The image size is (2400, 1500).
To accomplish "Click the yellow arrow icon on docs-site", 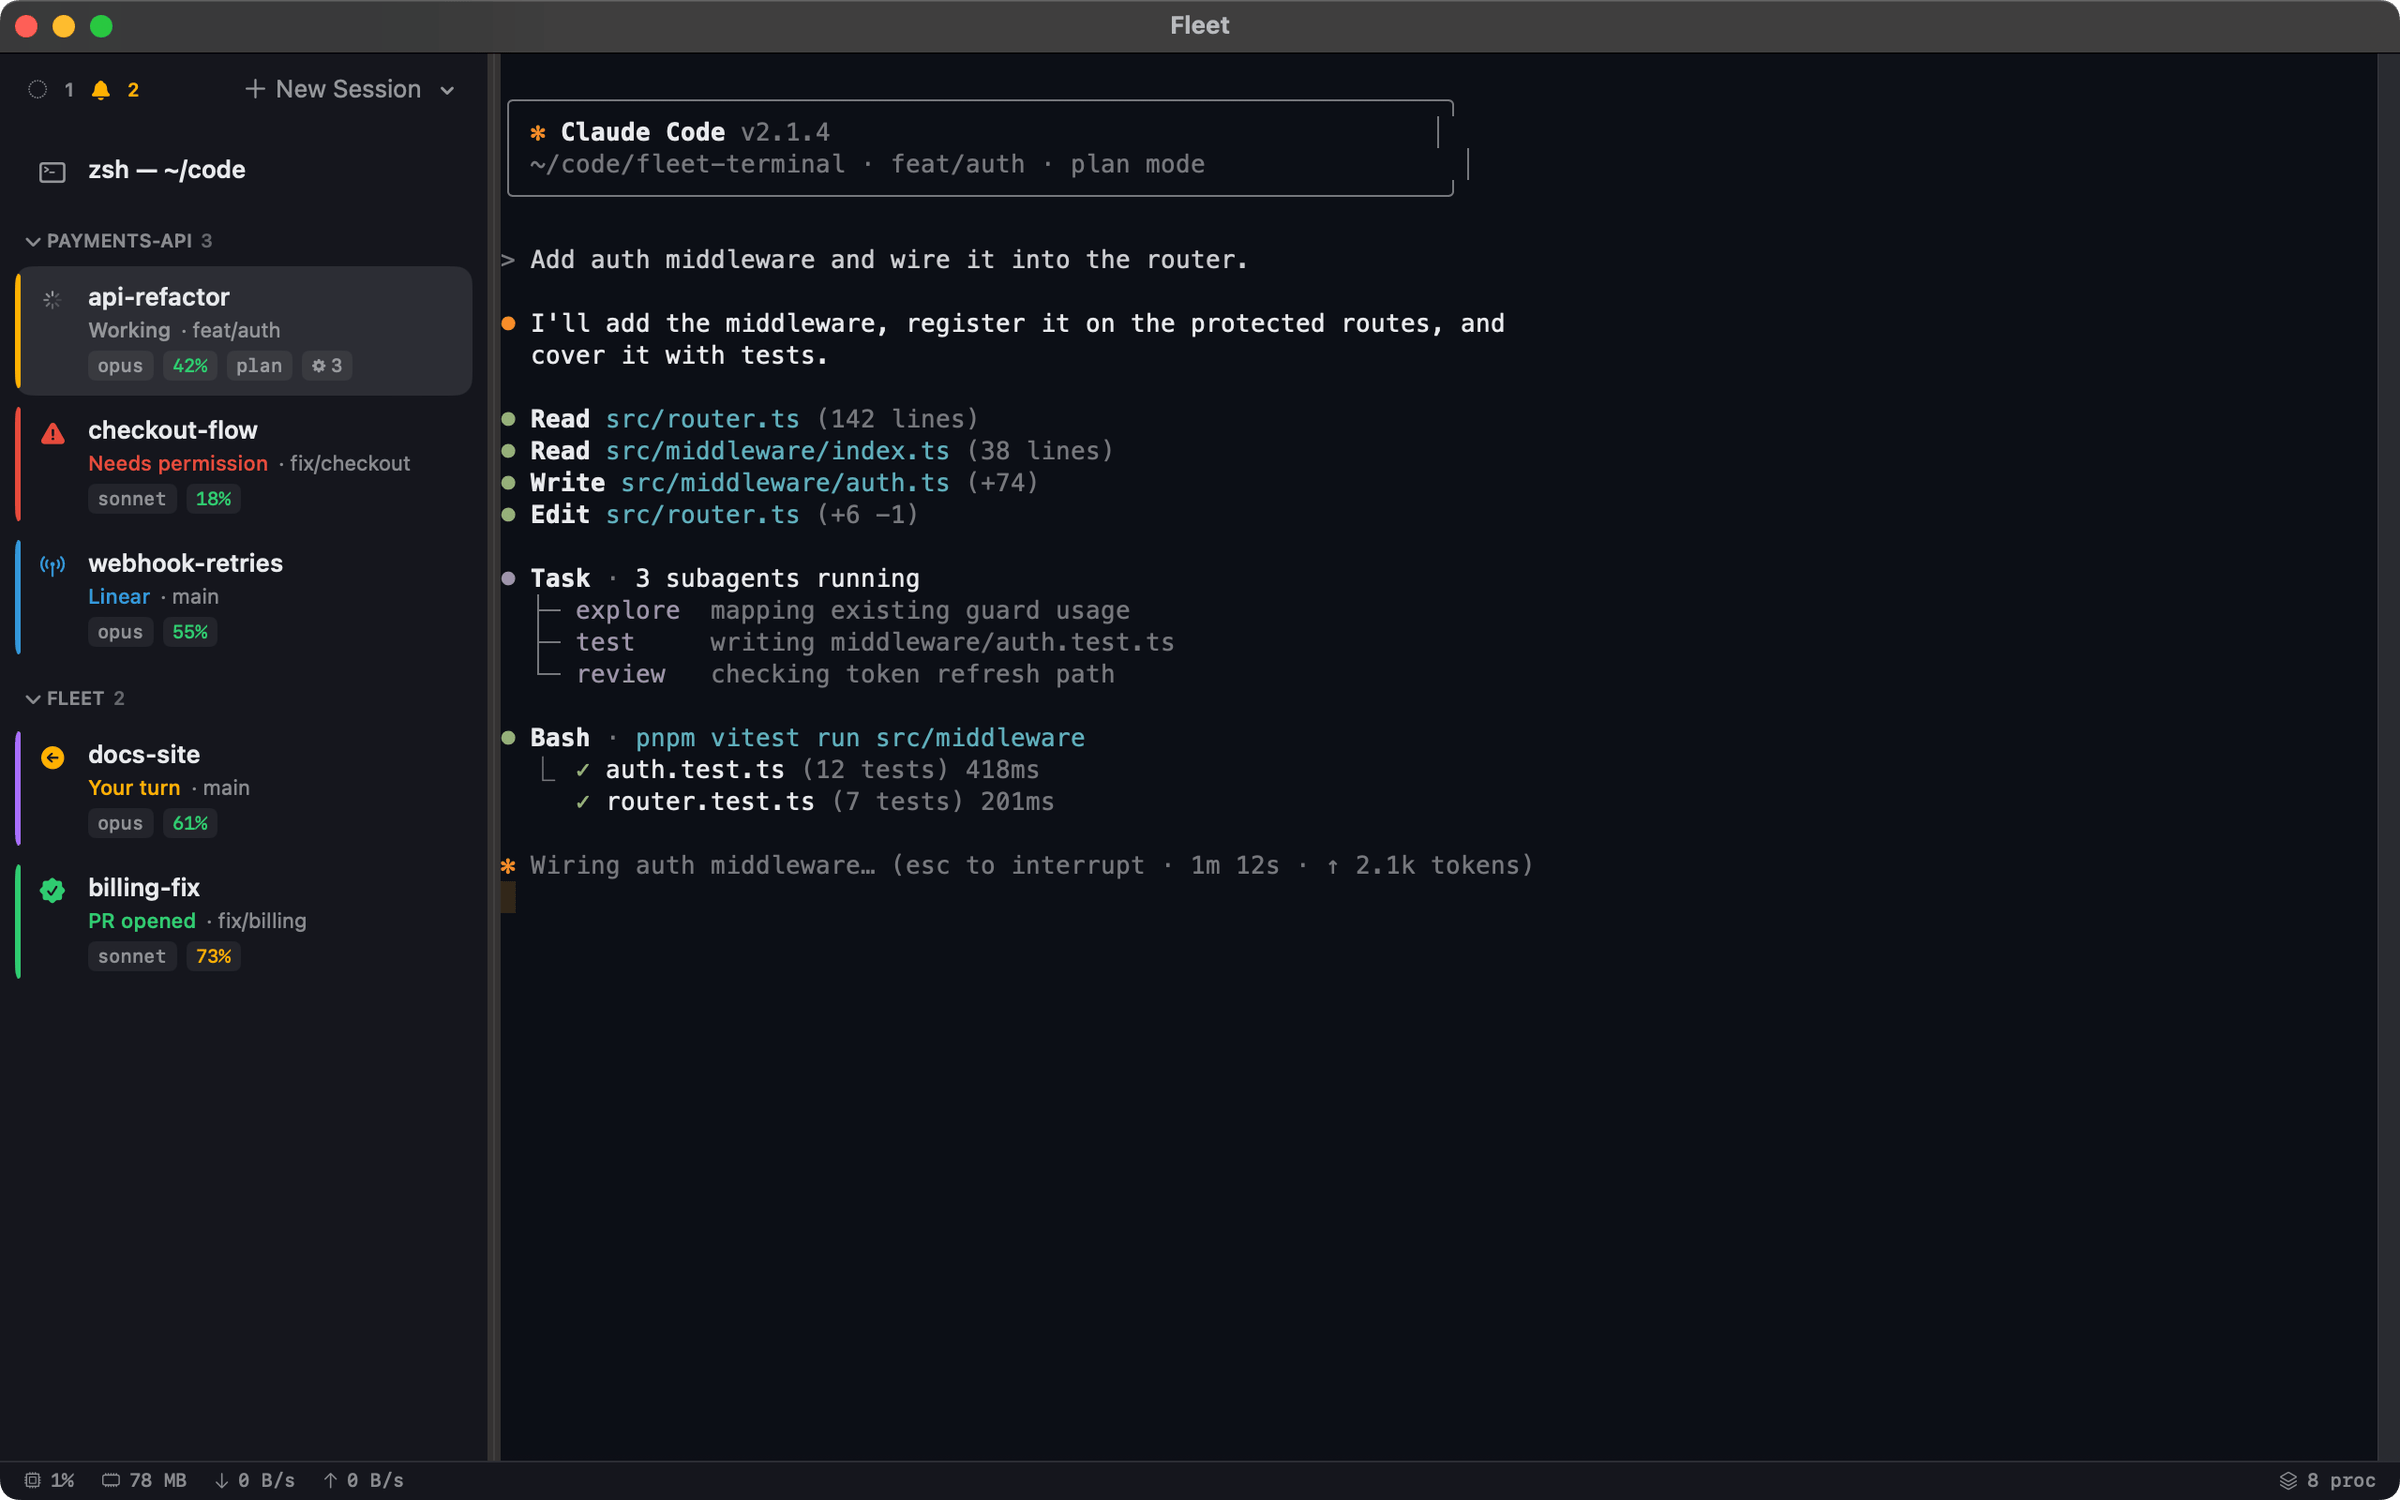I will pos(52,757).
